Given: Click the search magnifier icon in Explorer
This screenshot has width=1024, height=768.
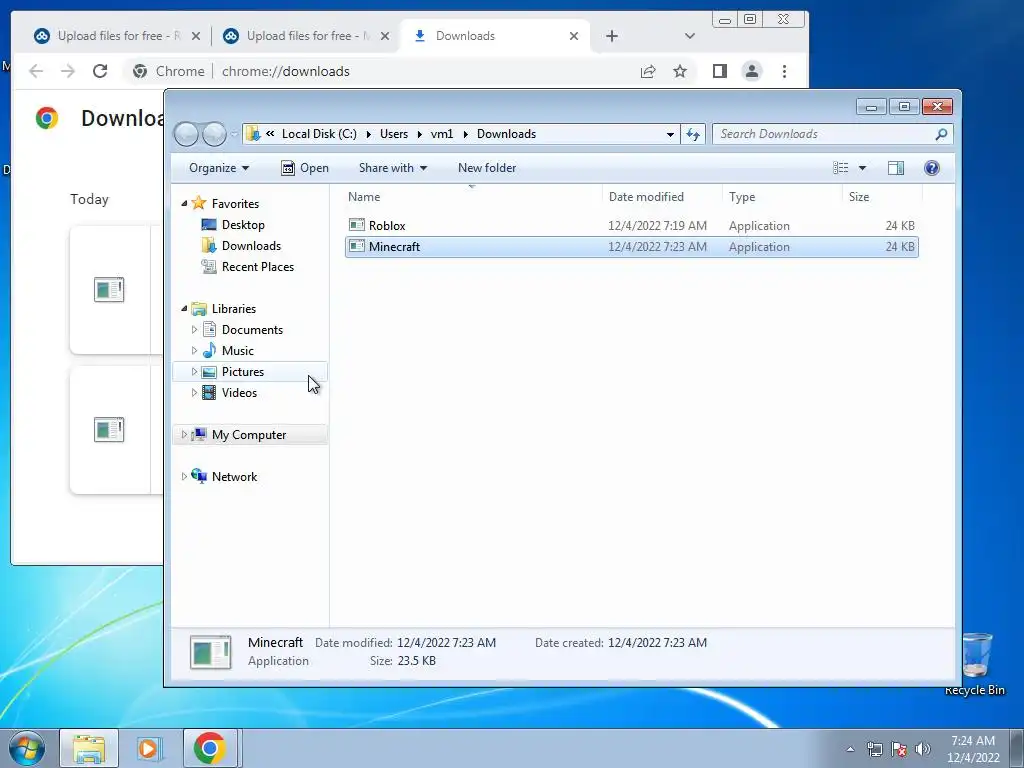Looking at the screenshot, I should pos(941,134).
